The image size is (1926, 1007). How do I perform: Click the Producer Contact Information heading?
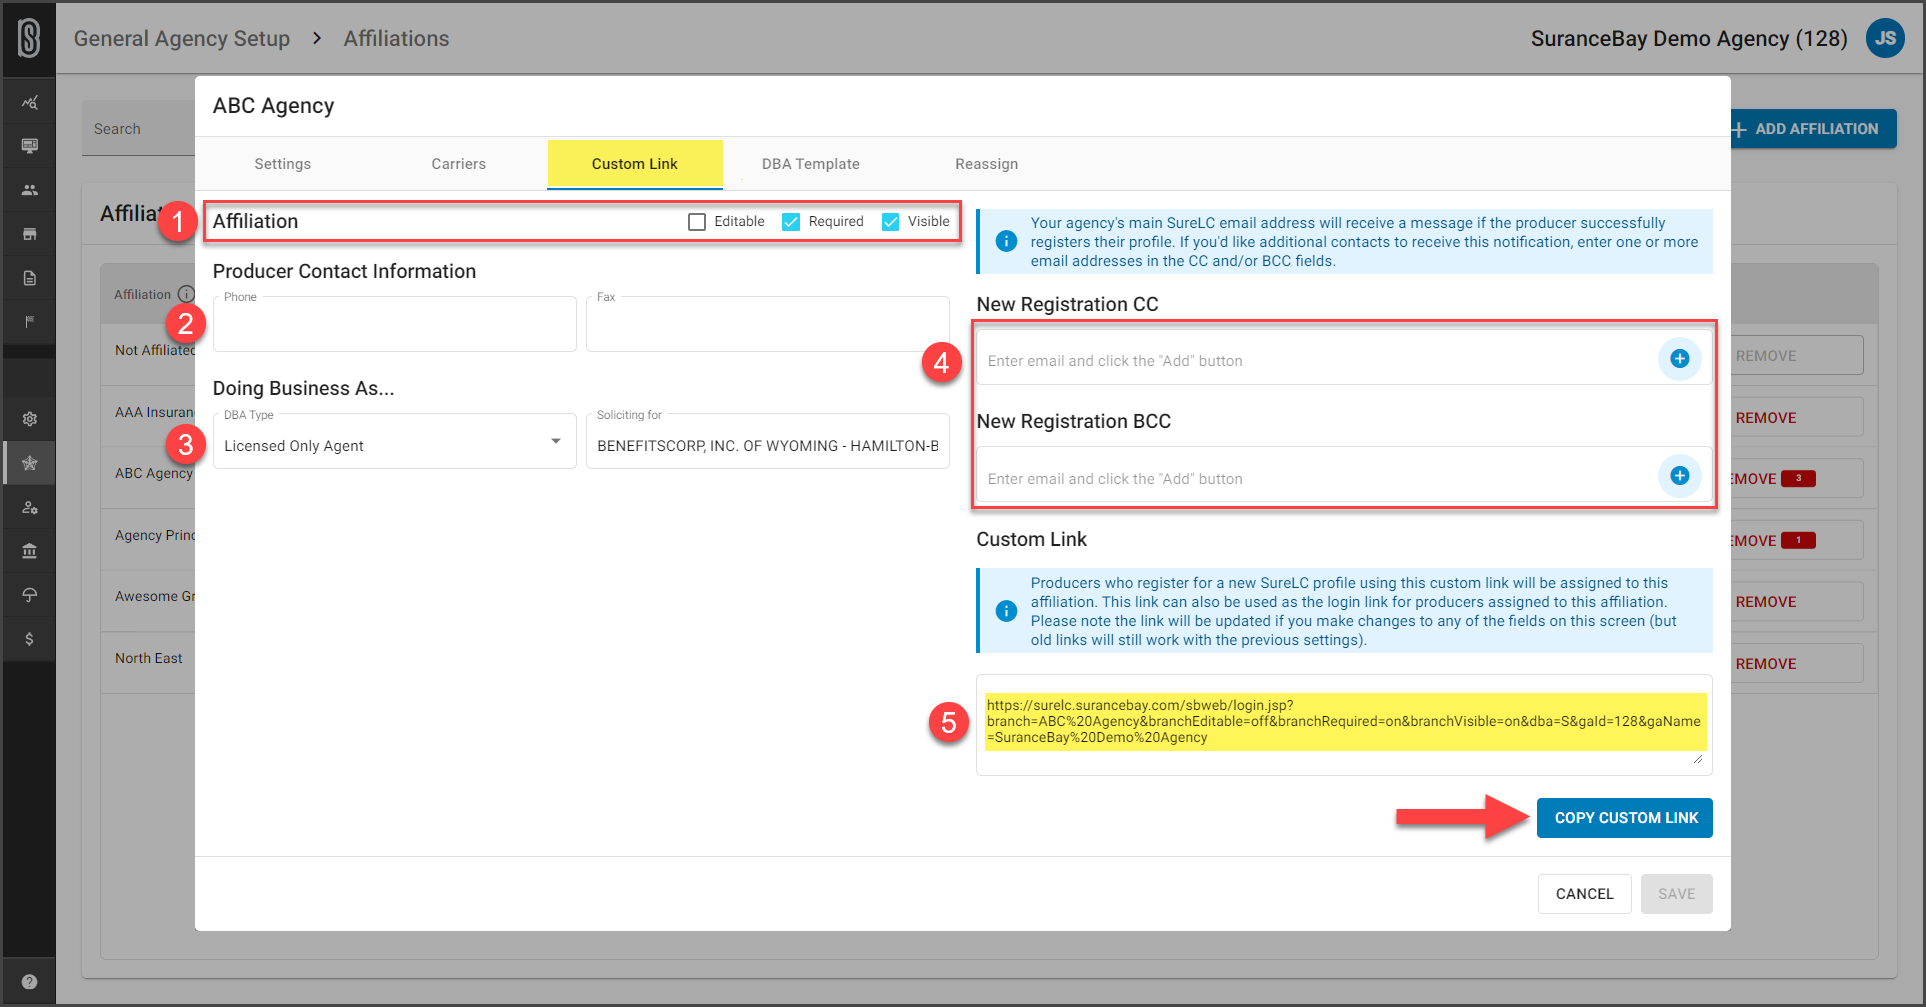tap(344, 271)
